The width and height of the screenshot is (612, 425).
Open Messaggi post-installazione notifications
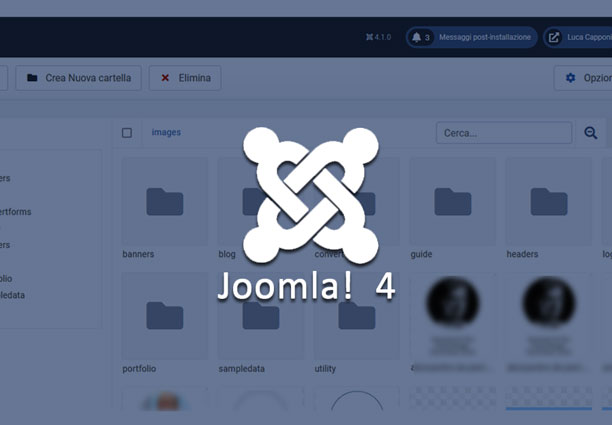click(x=471, y=37)
